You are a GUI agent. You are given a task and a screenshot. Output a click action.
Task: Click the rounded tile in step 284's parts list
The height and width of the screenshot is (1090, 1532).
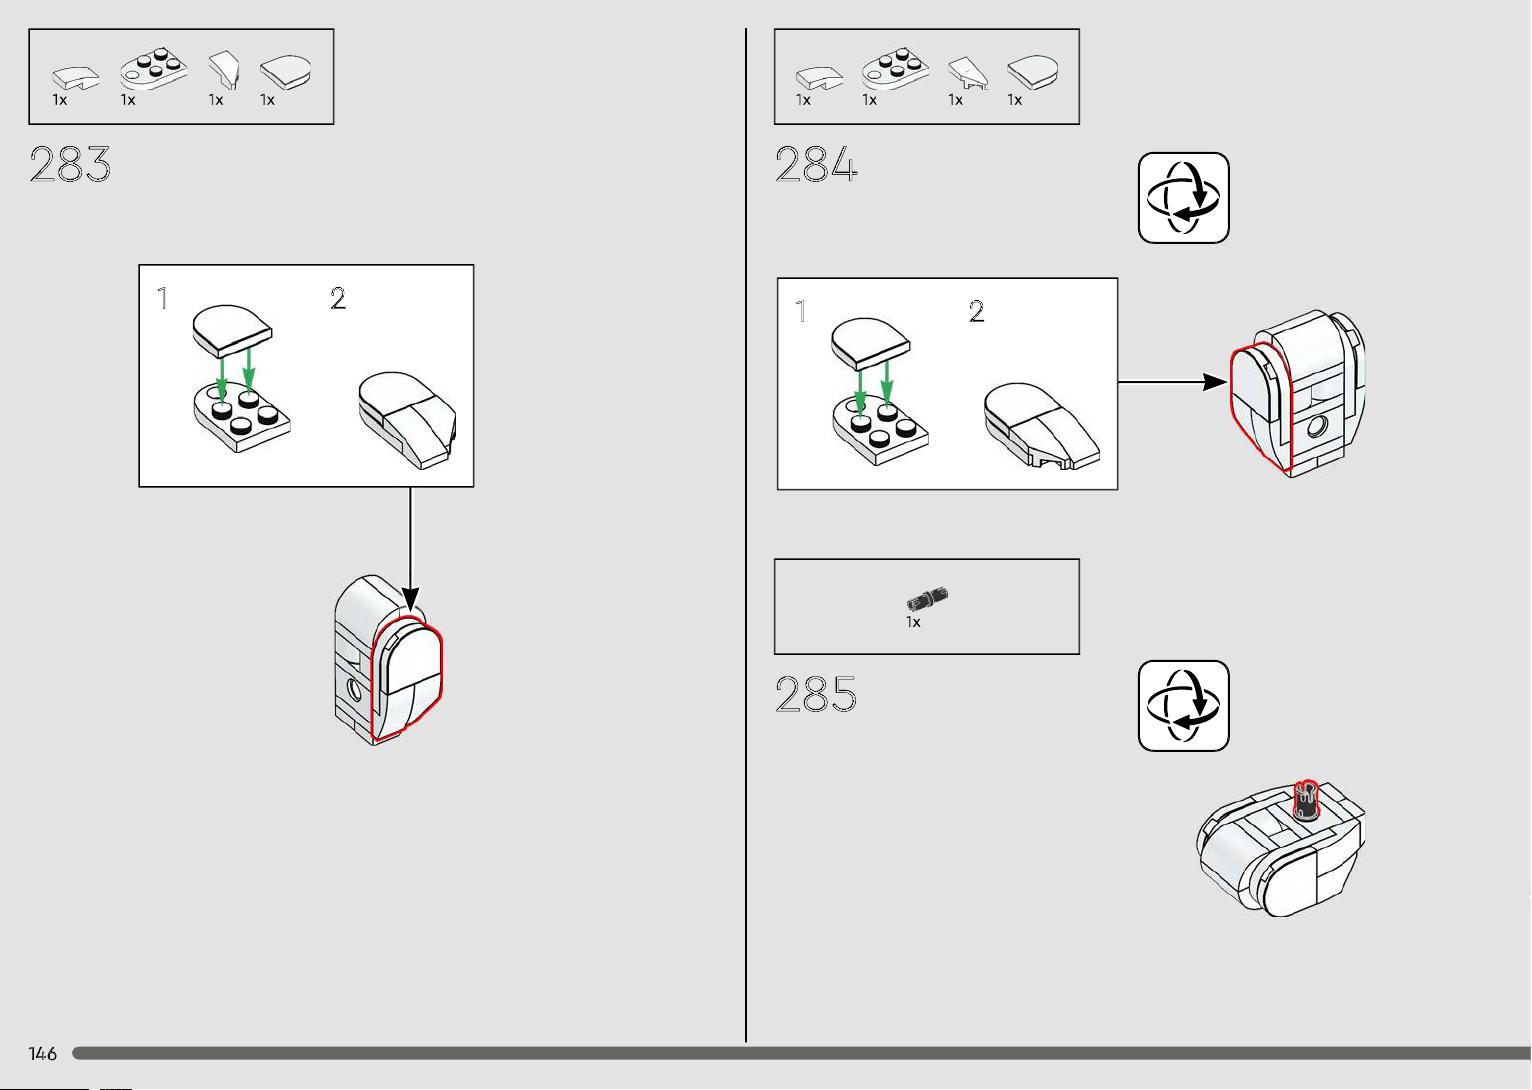1033,72
